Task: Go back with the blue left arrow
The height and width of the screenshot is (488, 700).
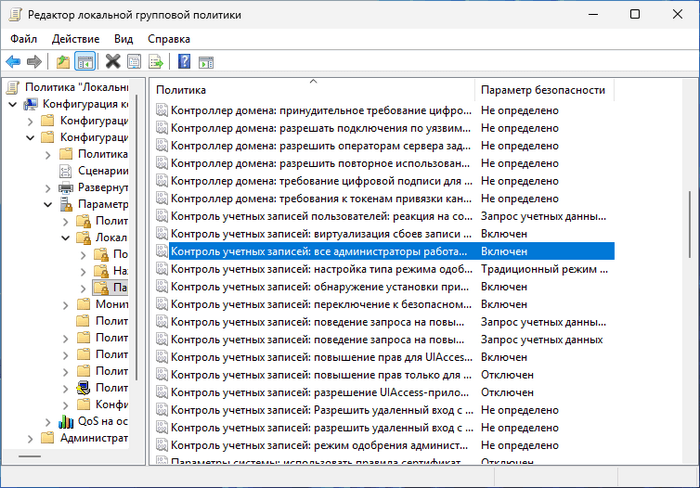Action: pos(13,62)
